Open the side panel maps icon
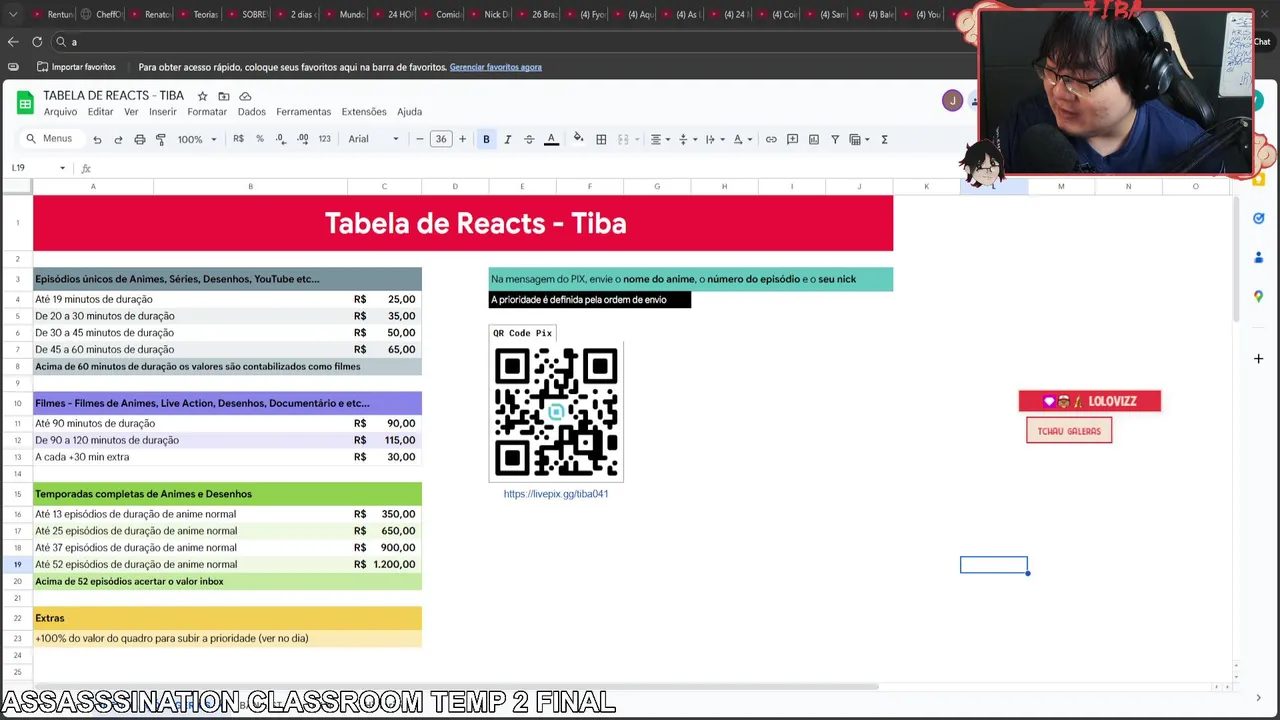 click(x=1258, y=296)
